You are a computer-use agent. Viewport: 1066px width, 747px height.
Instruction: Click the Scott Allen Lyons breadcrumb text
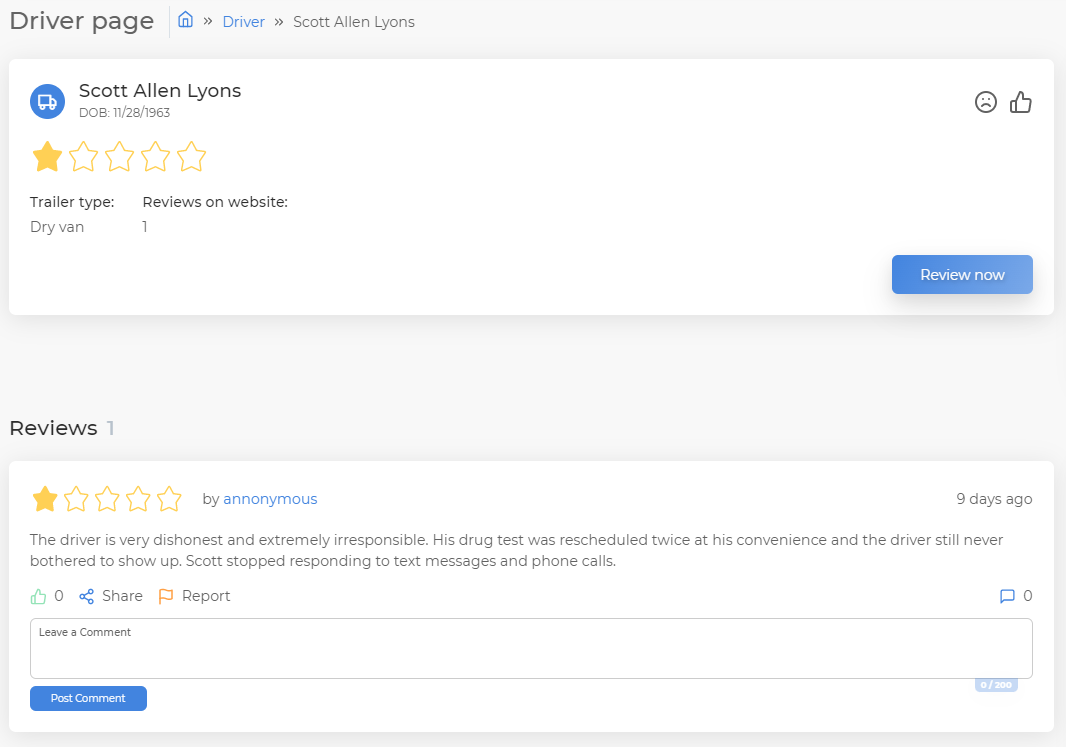[x=353, y=22]
